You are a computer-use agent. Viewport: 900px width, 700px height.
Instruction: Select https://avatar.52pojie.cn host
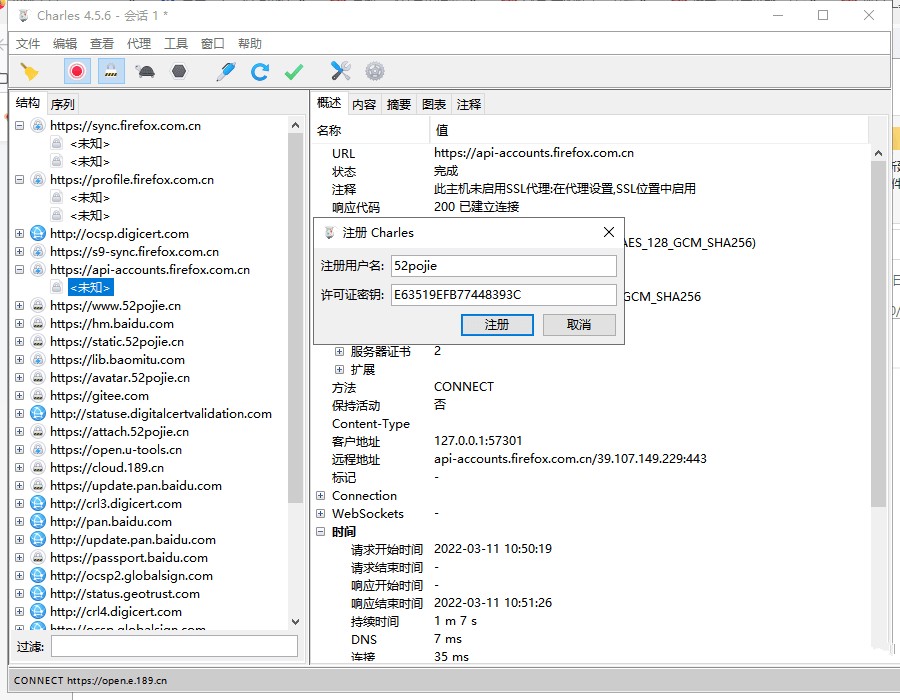[x=120, y=378]
